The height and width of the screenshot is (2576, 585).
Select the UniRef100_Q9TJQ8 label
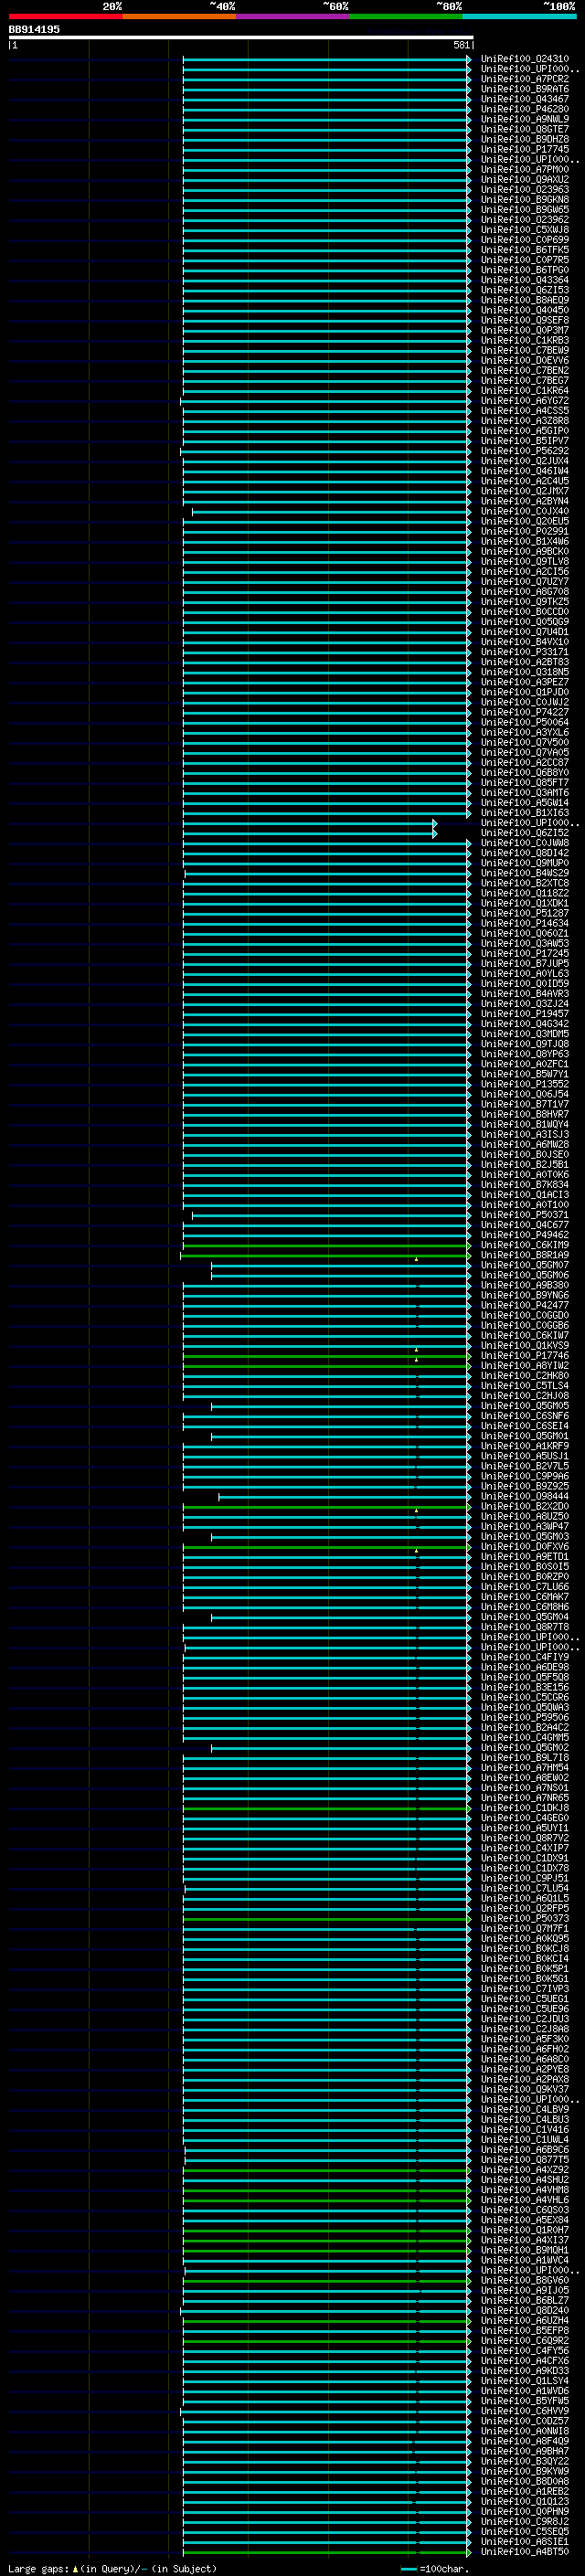525,1044
